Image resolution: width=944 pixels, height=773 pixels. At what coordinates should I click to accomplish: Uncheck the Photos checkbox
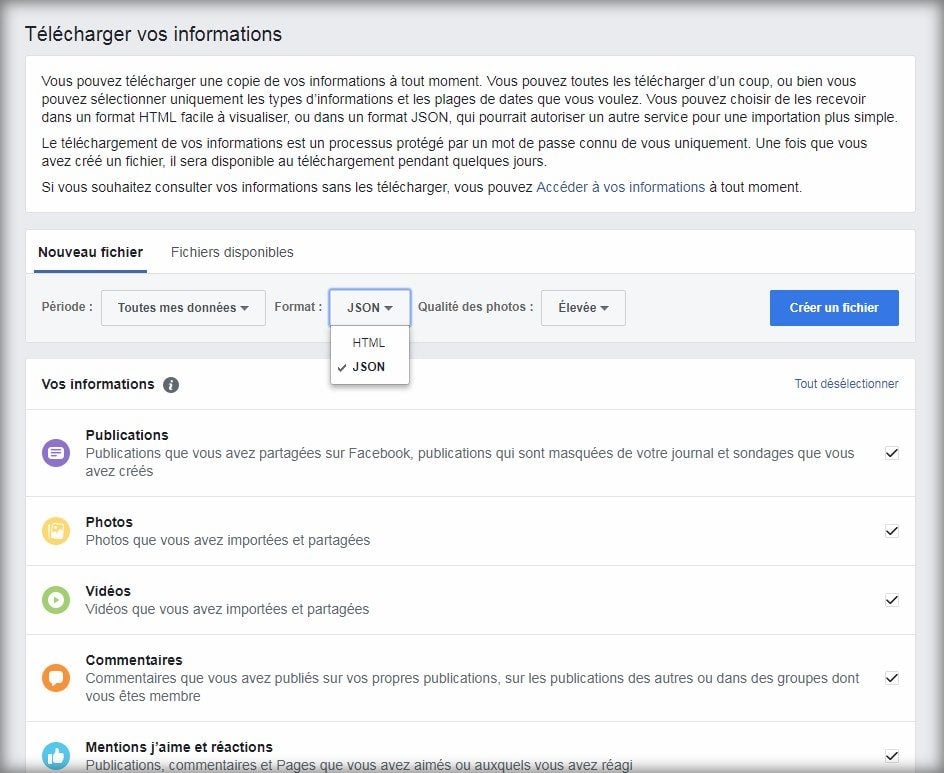892,530
